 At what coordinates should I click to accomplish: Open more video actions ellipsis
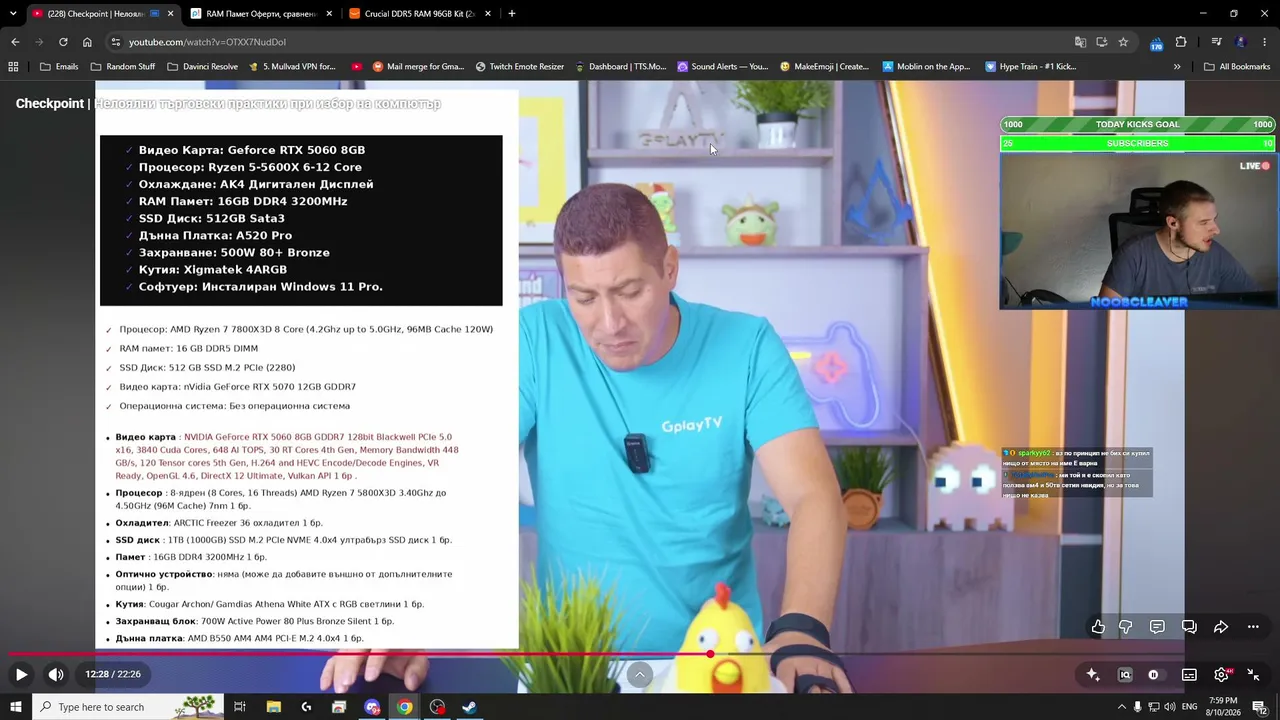click(1253, 627)
